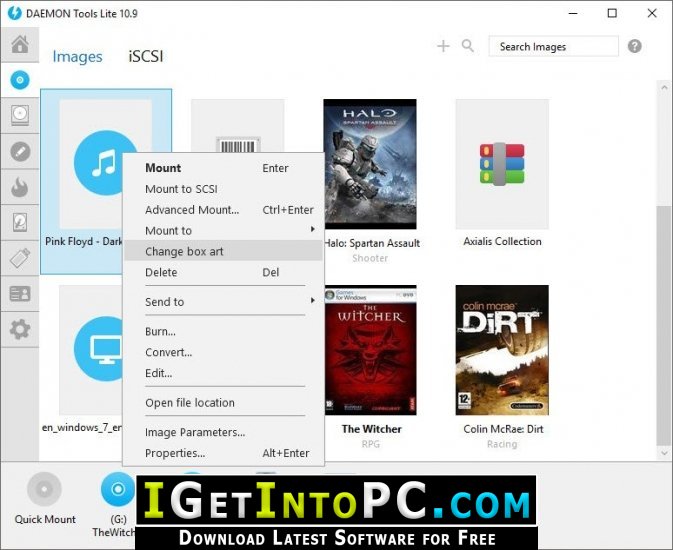Image resolution: width=673 pixels, height=550 pixels.
Task: Select The Witcher cover art
Action: (370, 350)
